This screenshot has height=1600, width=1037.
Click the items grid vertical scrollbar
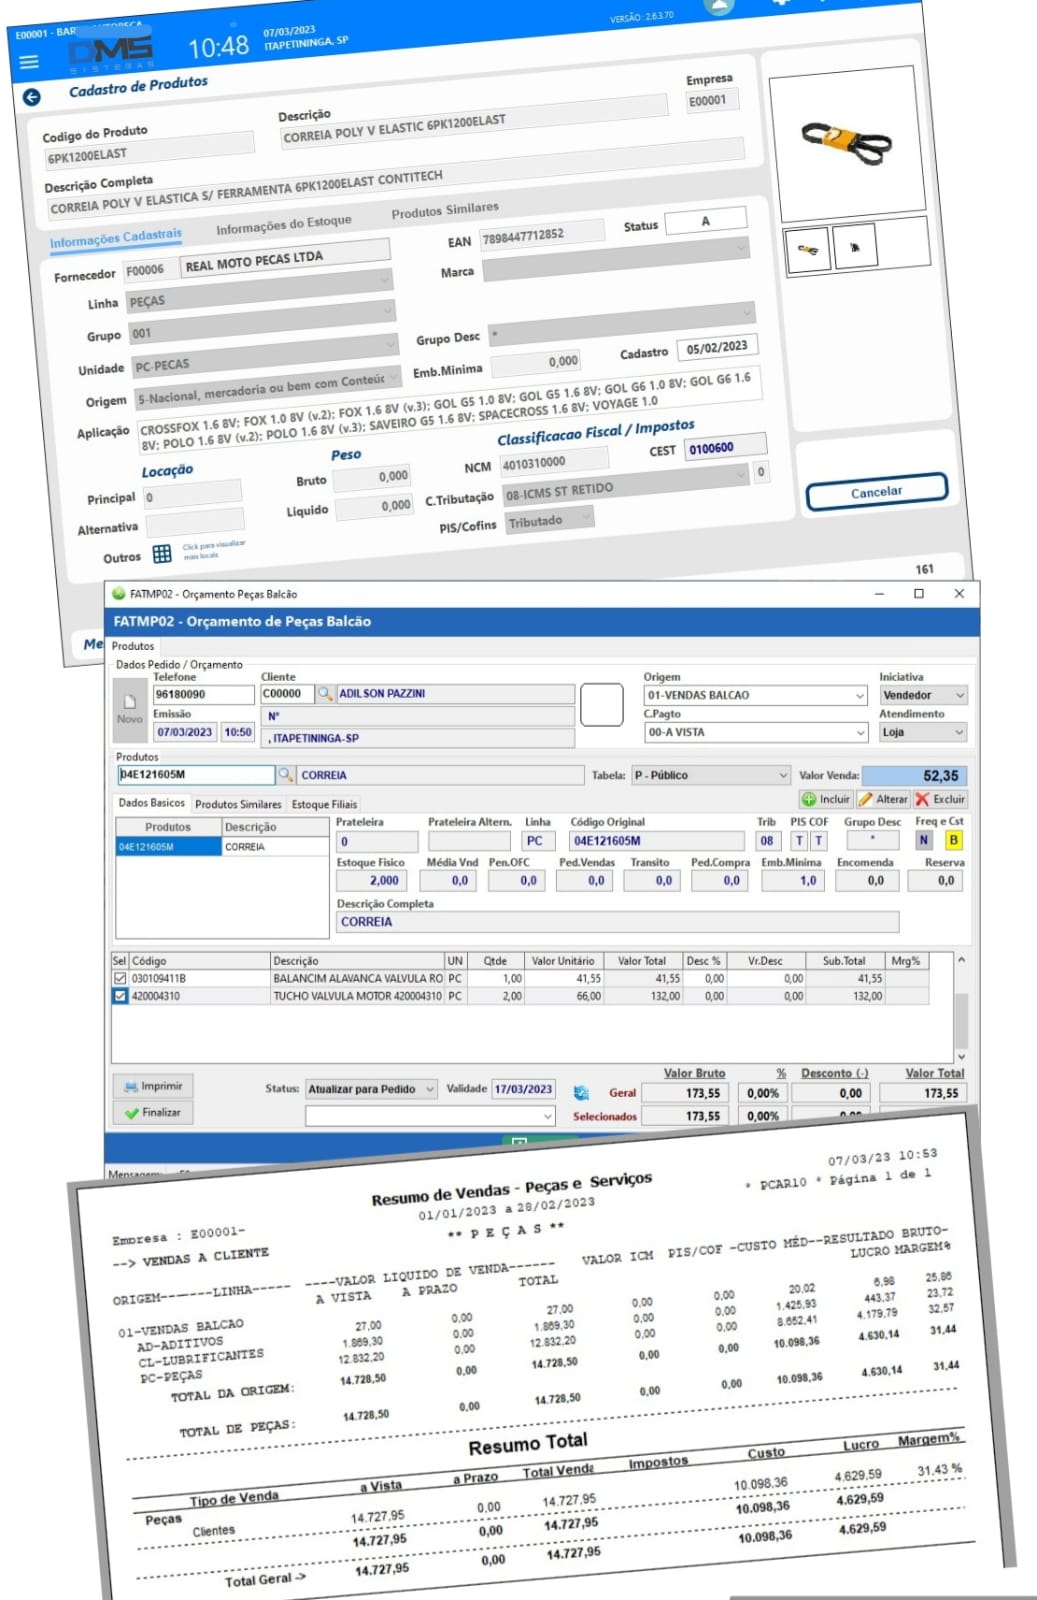(961, 1008)
